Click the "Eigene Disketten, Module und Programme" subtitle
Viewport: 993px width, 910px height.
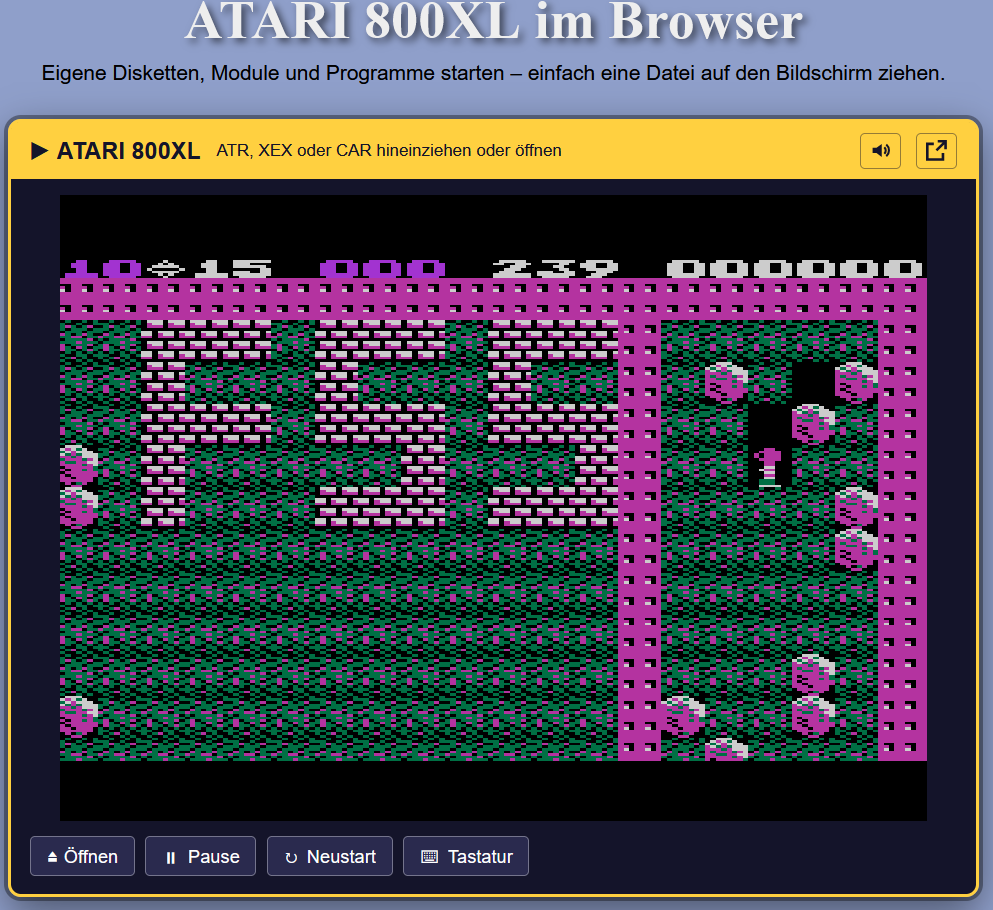coord(493,73)
